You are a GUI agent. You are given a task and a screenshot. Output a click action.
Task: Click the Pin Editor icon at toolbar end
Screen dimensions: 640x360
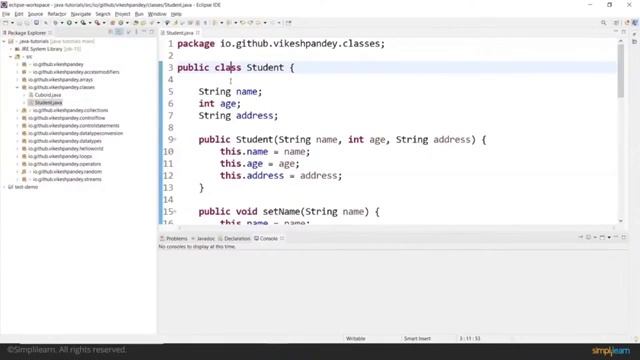coord(289,23)
